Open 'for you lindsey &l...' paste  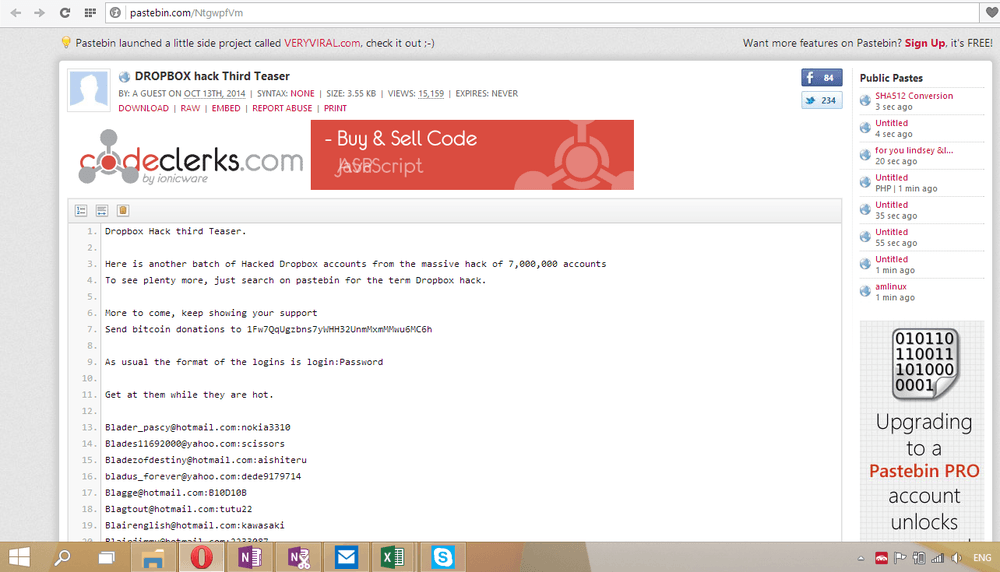click(x=914, y=150)
